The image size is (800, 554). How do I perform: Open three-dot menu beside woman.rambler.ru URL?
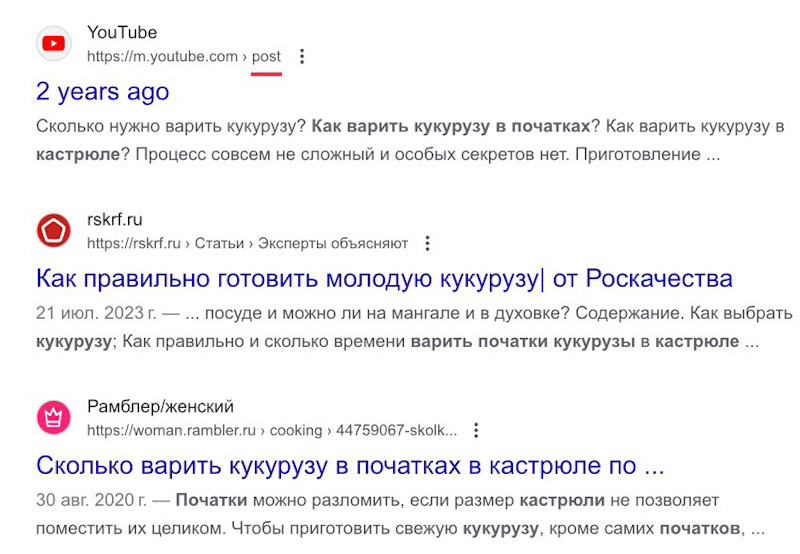click(x=476, y=431)
